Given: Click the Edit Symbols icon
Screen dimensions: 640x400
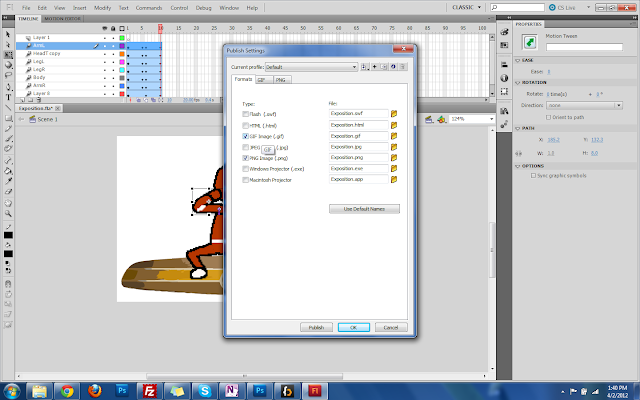Looking at the screenshot, I should coord(441,119).
